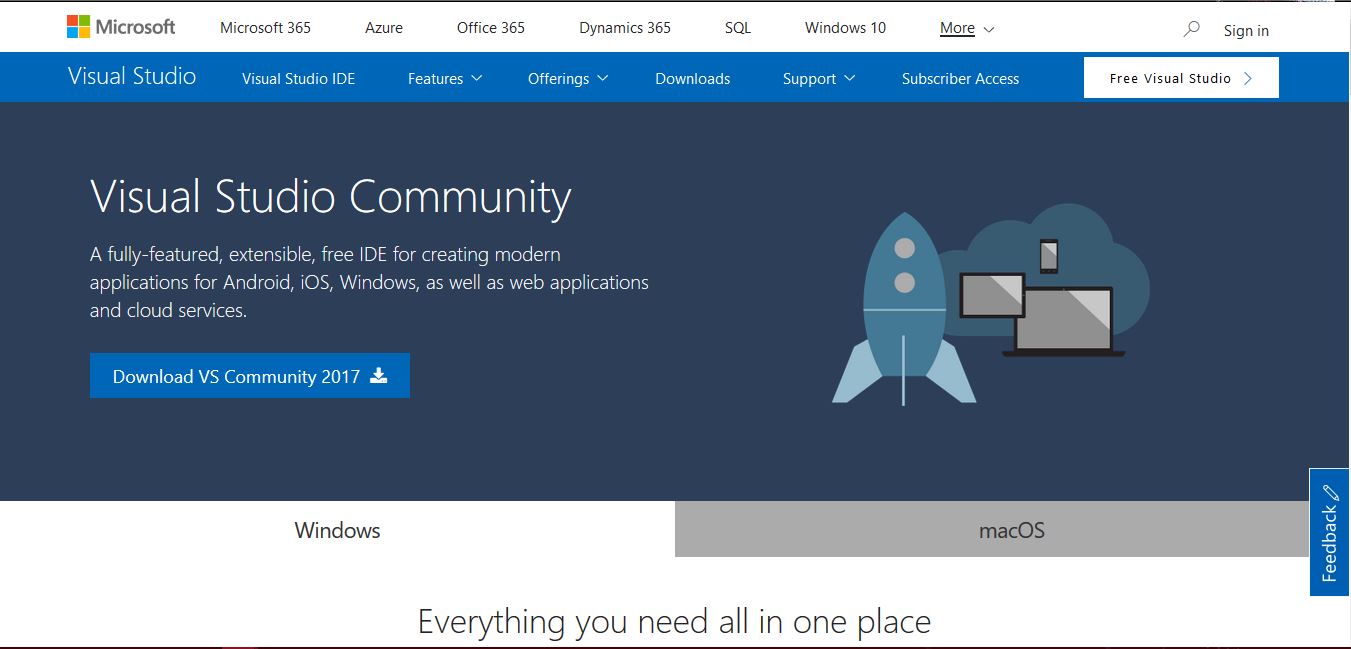This screenshot has height=649, width=1351.
Task: Expand the More dropdown menu
Action: tap(966, 28)
